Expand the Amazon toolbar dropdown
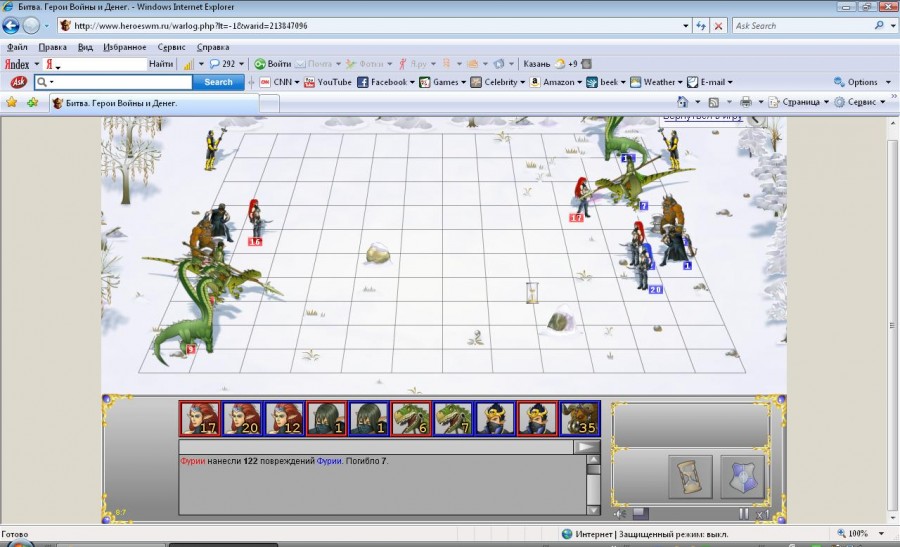Viewport: 900px width, 547px height. tap(579, 82)
